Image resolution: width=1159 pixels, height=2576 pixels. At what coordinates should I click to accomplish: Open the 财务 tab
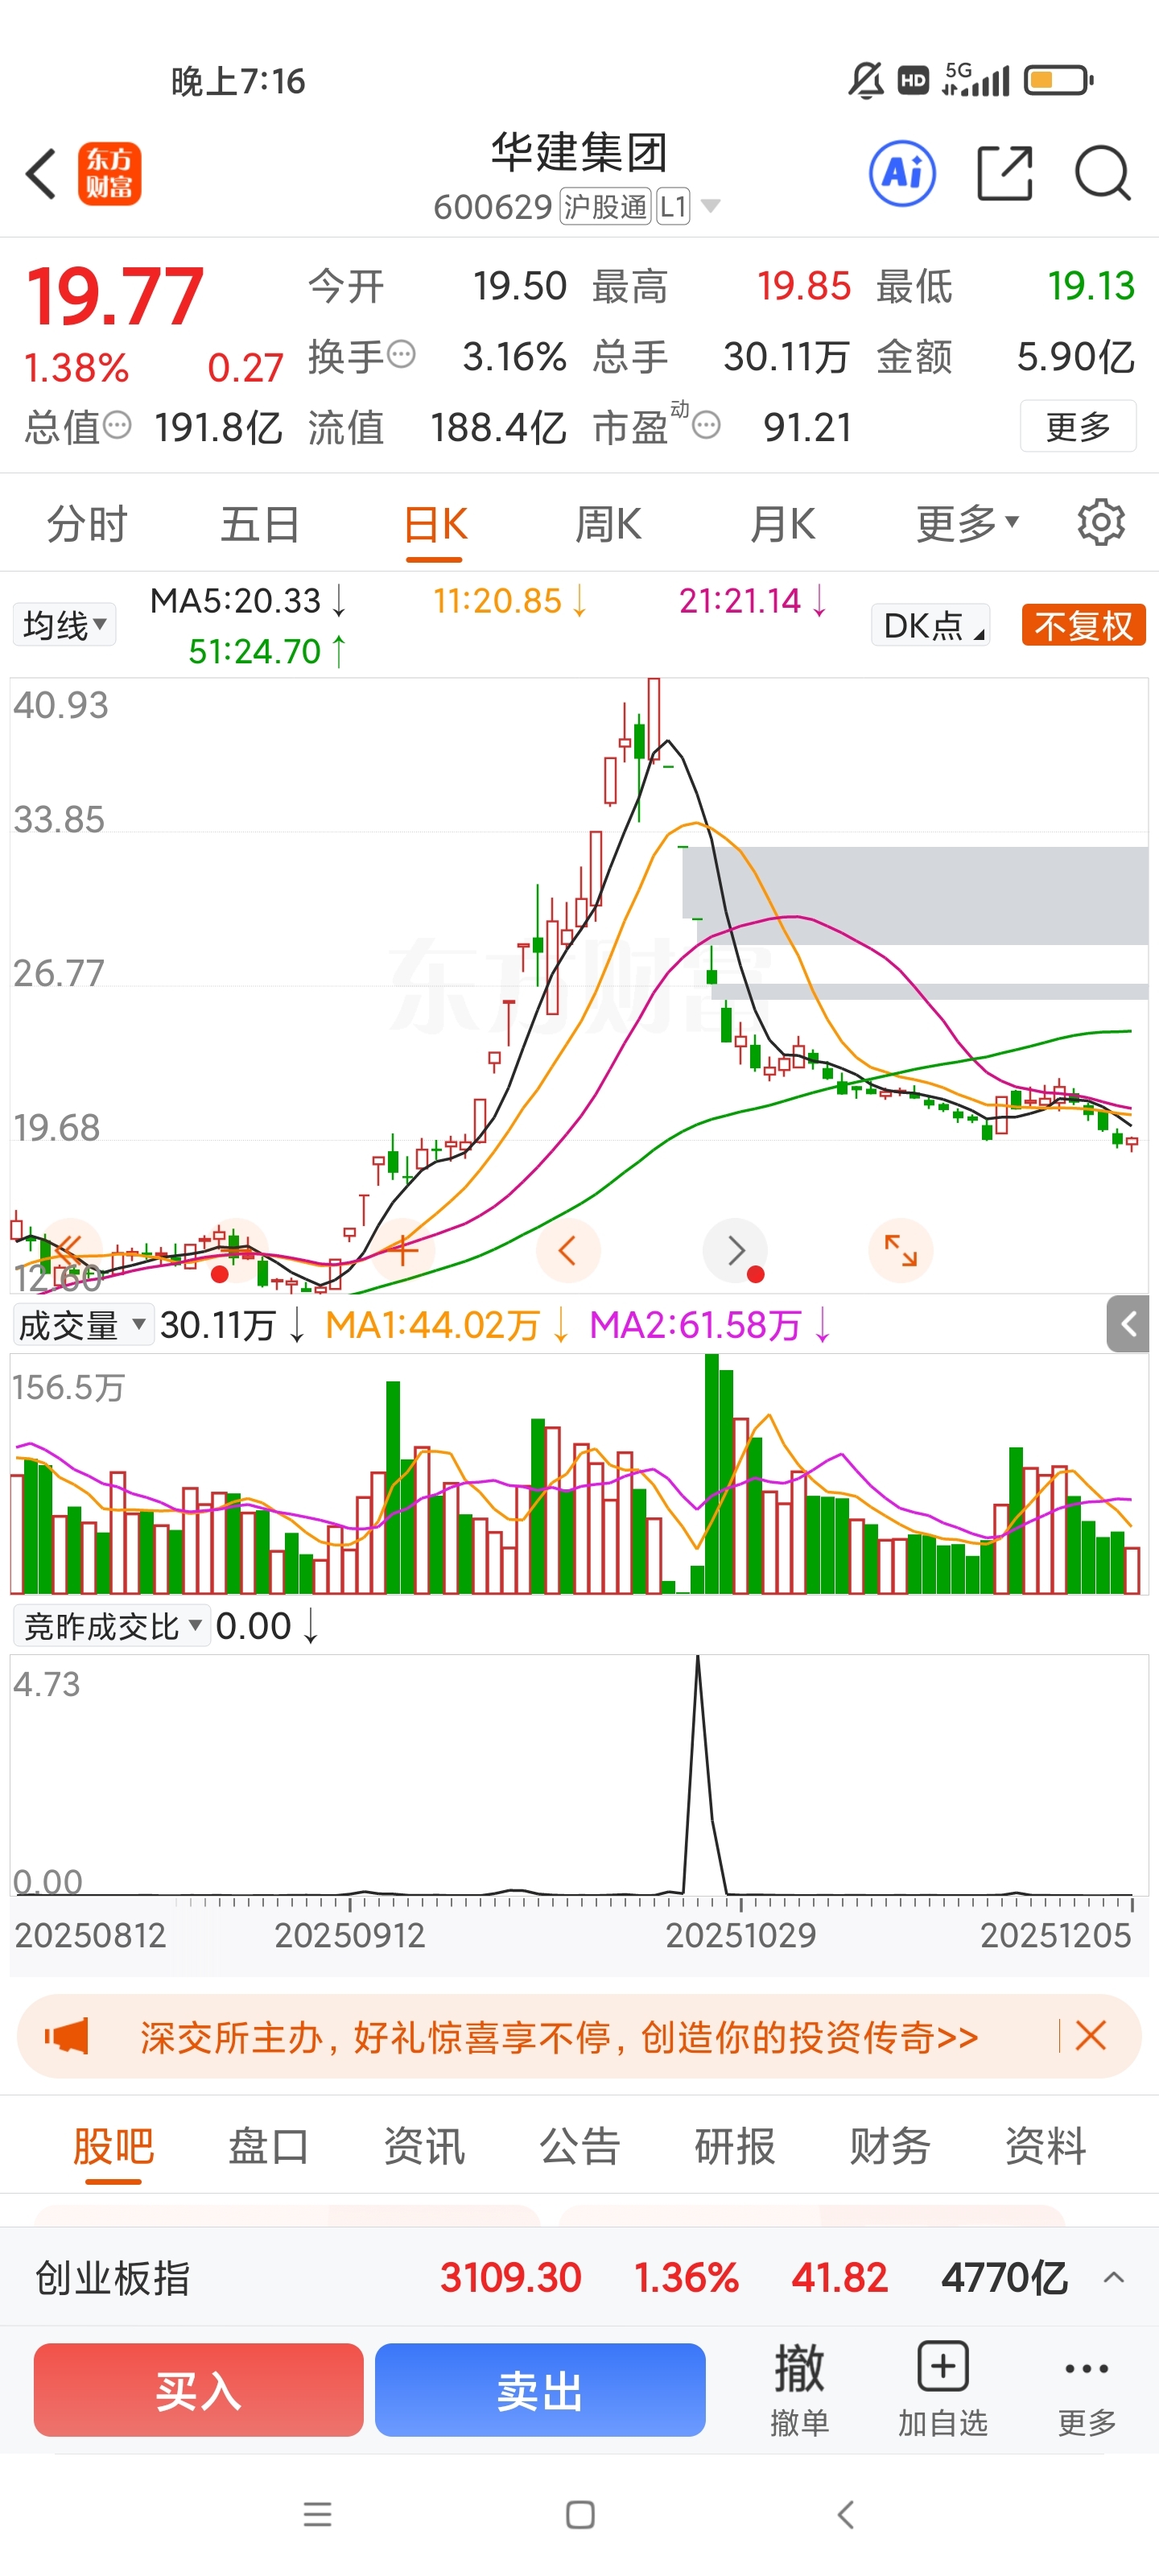point(890,2145)
